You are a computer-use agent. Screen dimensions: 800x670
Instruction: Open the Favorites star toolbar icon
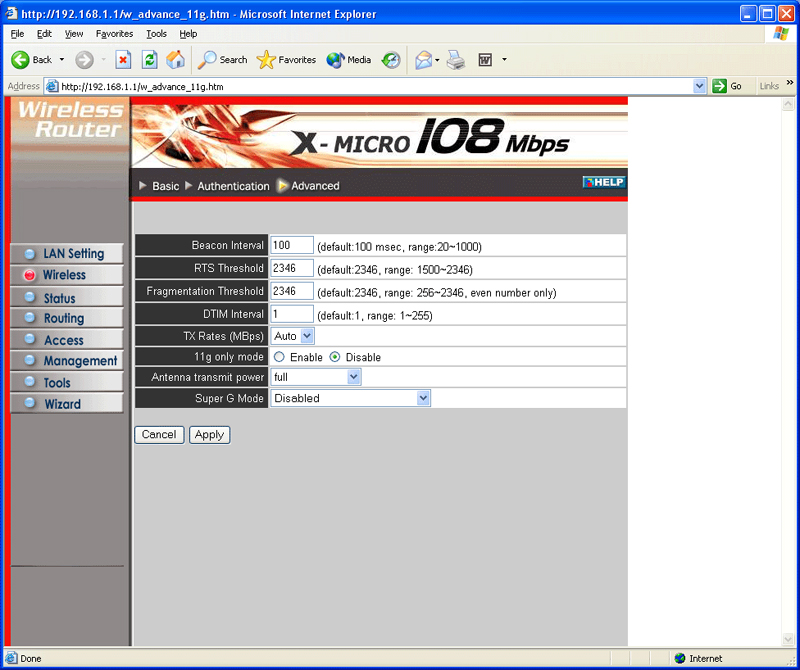[266, 60]
